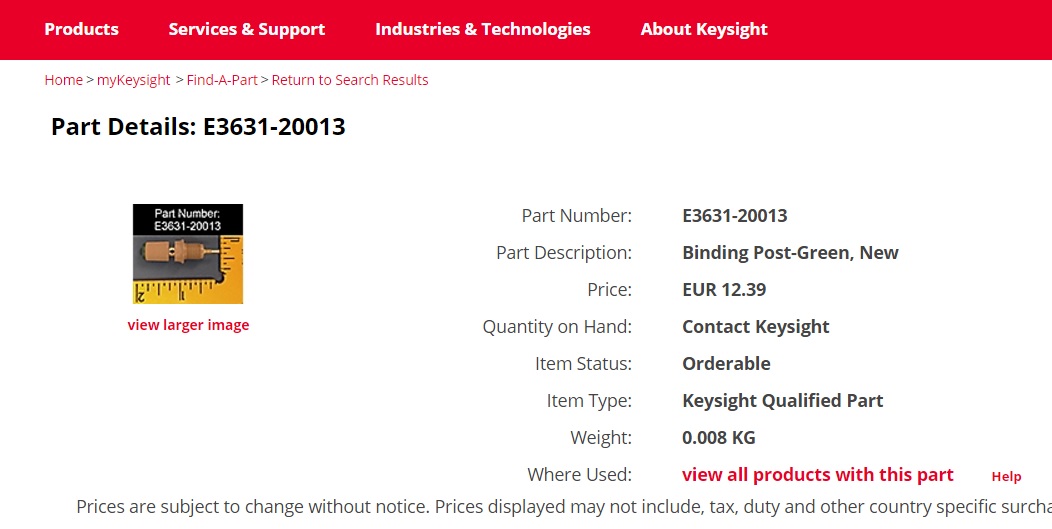Open the Services & Support menu
This screenshot has width=1052, height=529.
246,30
